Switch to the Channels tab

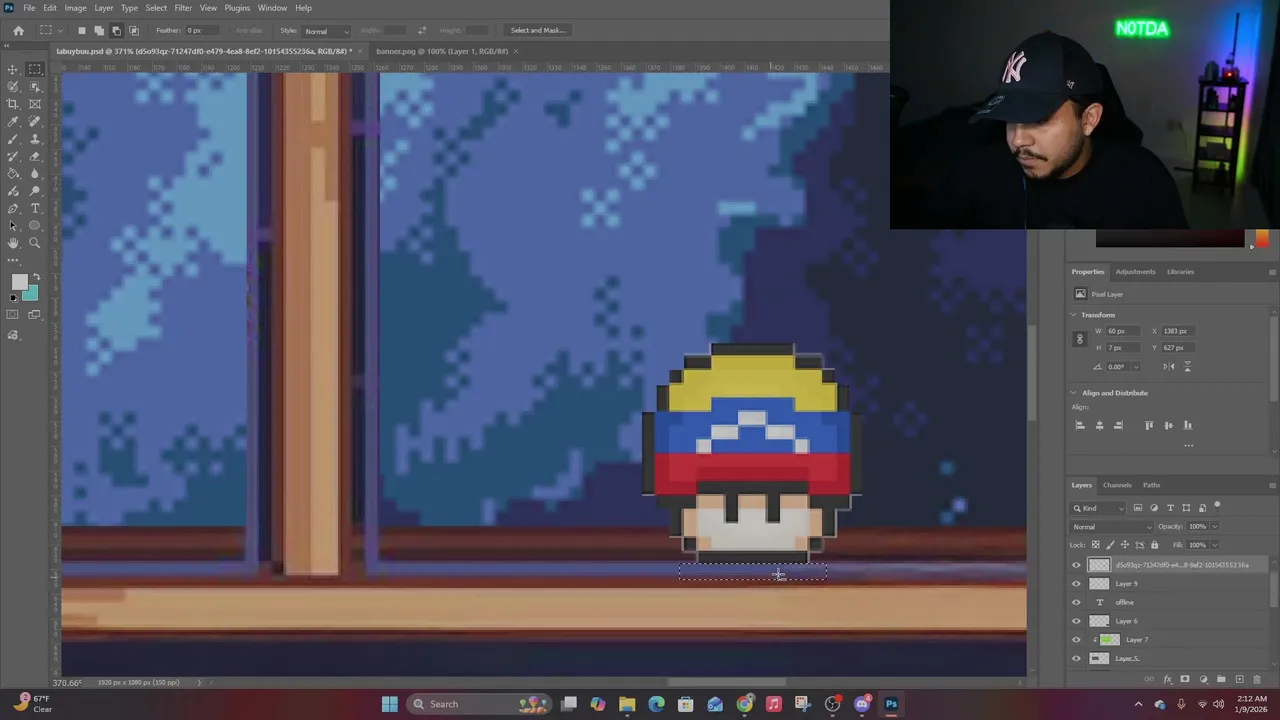coord(1117,485)
